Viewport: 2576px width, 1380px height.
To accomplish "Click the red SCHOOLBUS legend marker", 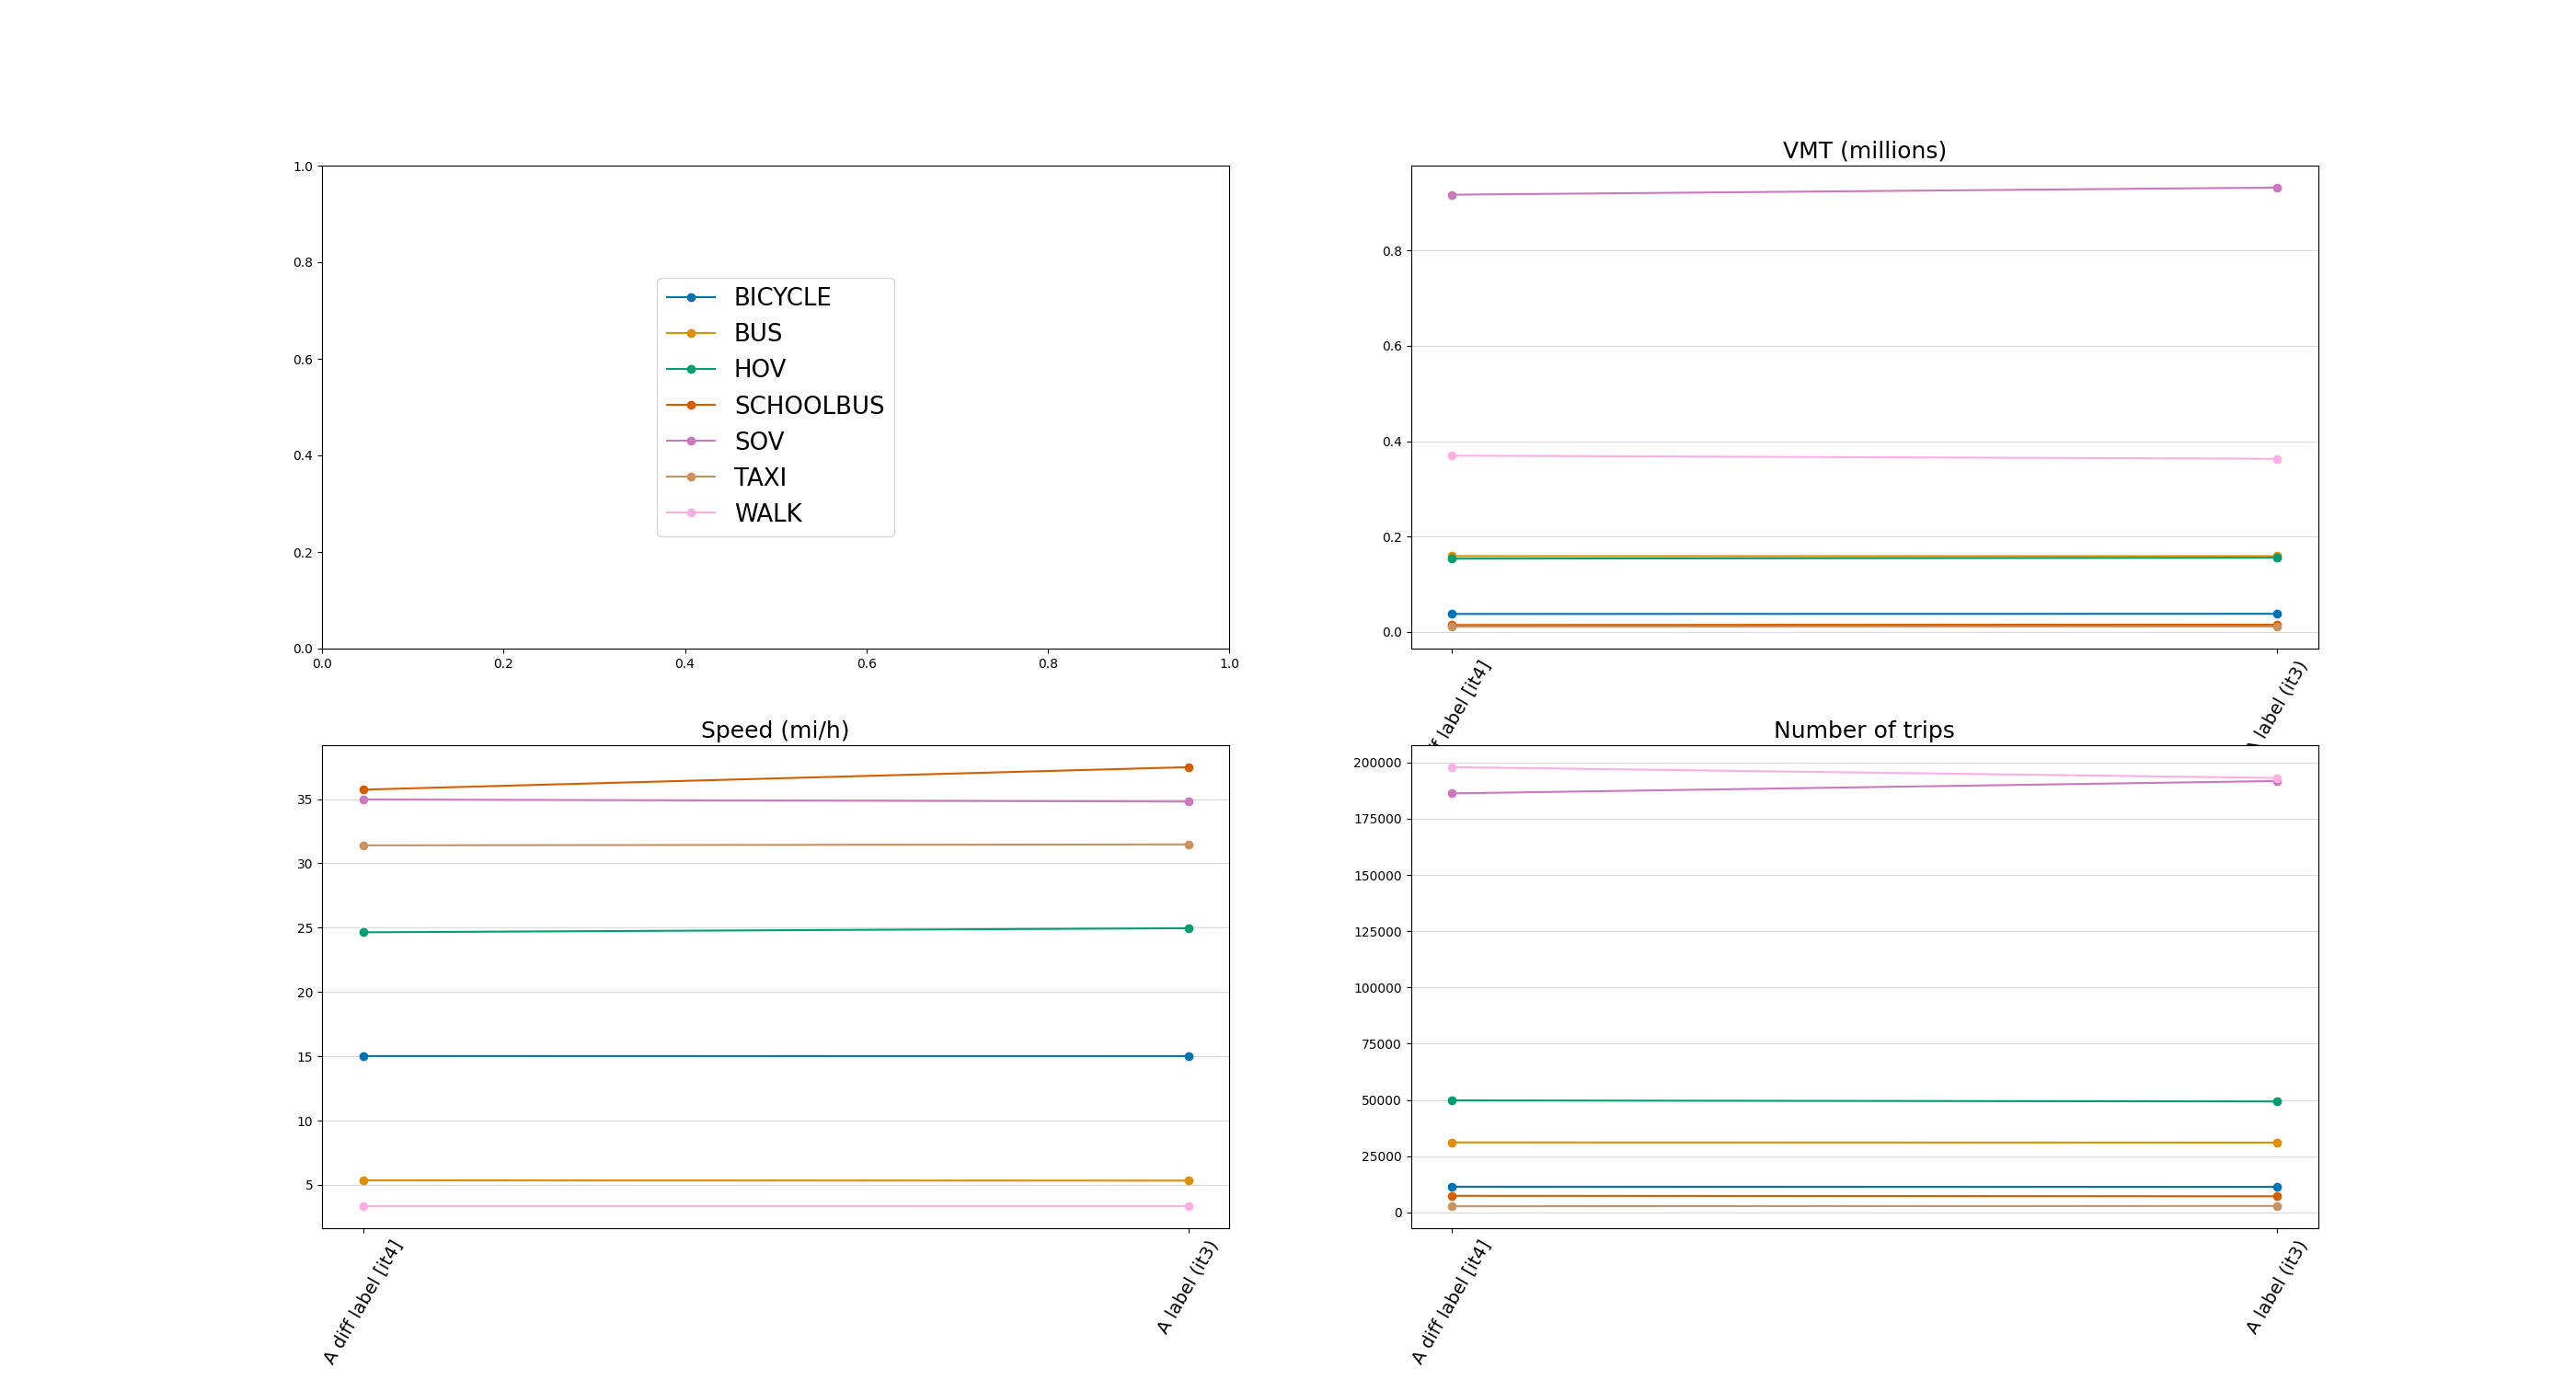I will pyautogui.click(x=691, y=405).
